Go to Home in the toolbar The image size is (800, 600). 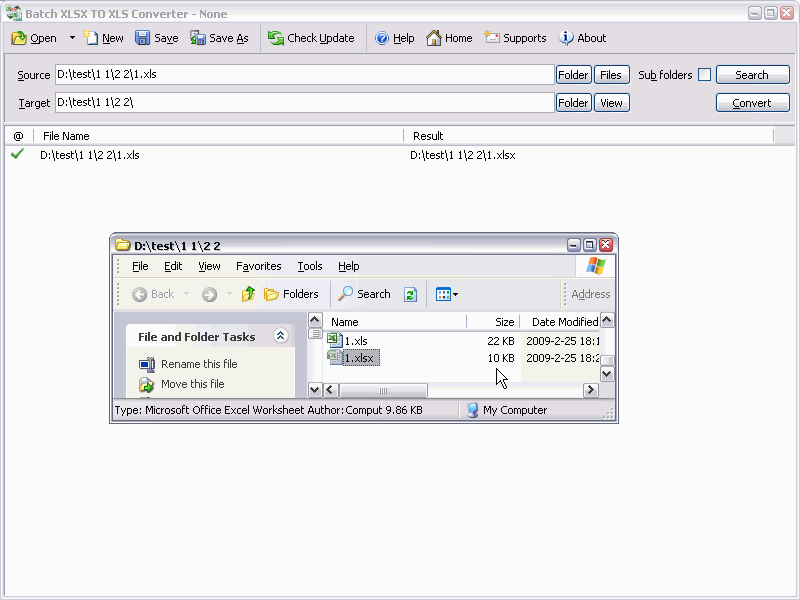pos(449,38)
